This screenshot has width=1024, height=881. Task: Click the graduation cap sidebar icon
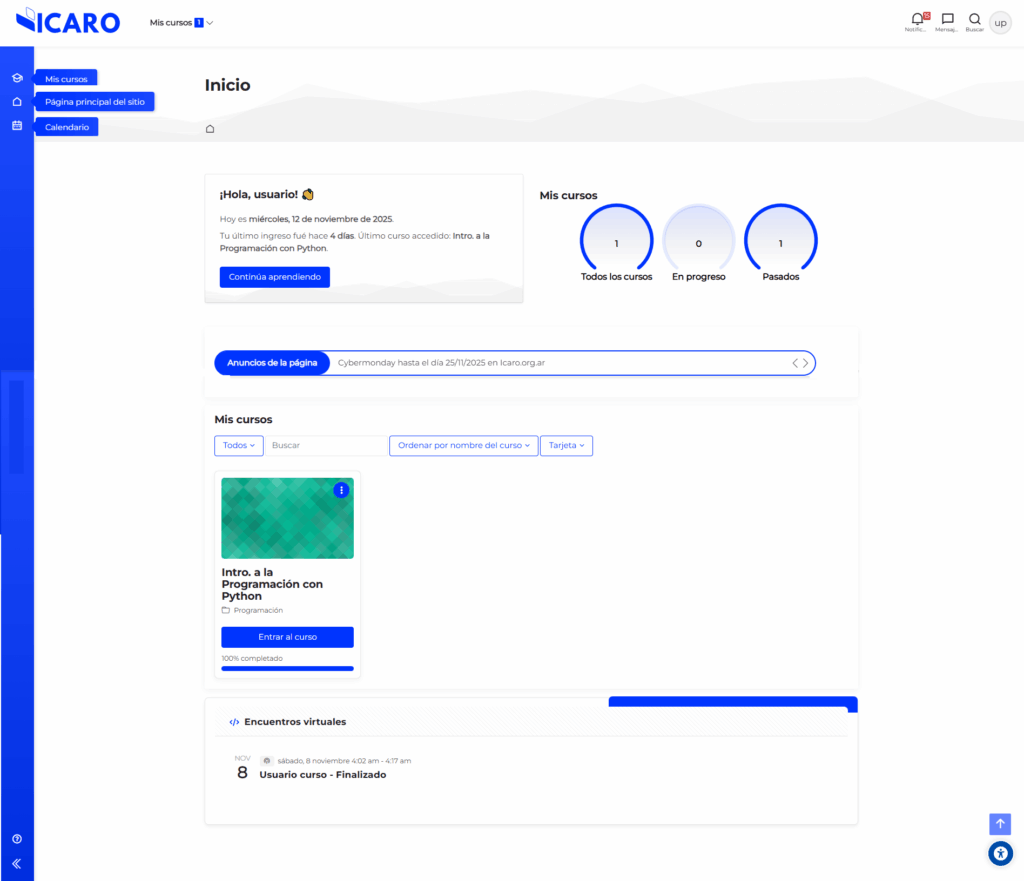tap(17, 78)
